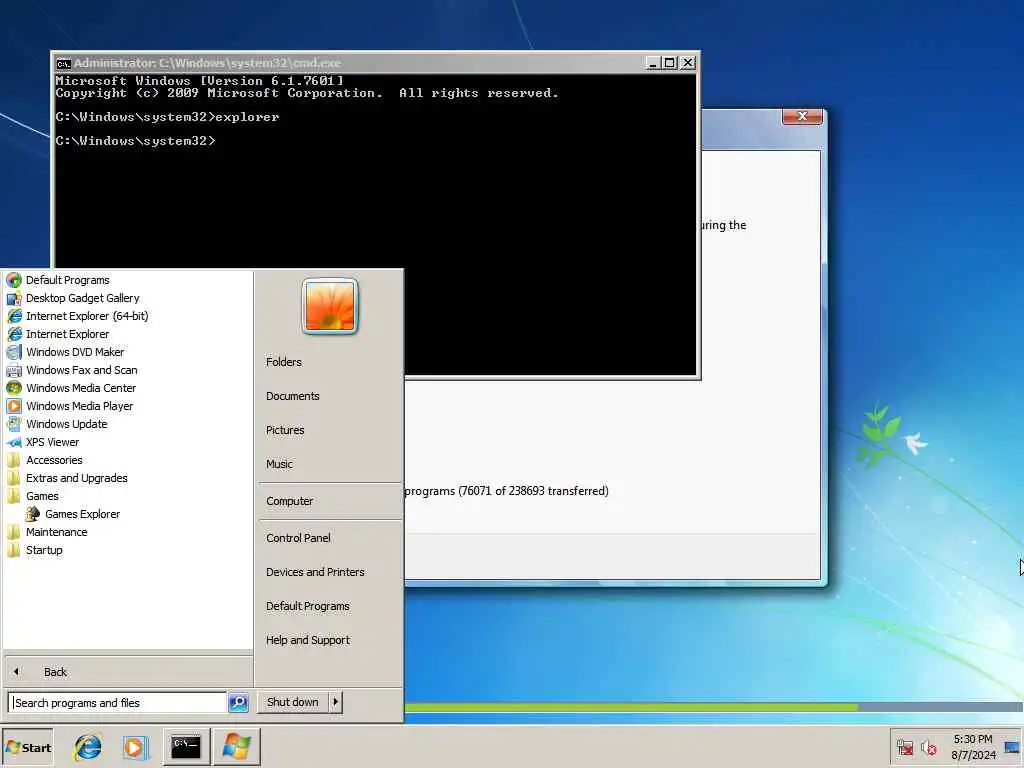The image size is (1024, 768).
Task: Click the green setup progress bar
Action: (631, 707)
